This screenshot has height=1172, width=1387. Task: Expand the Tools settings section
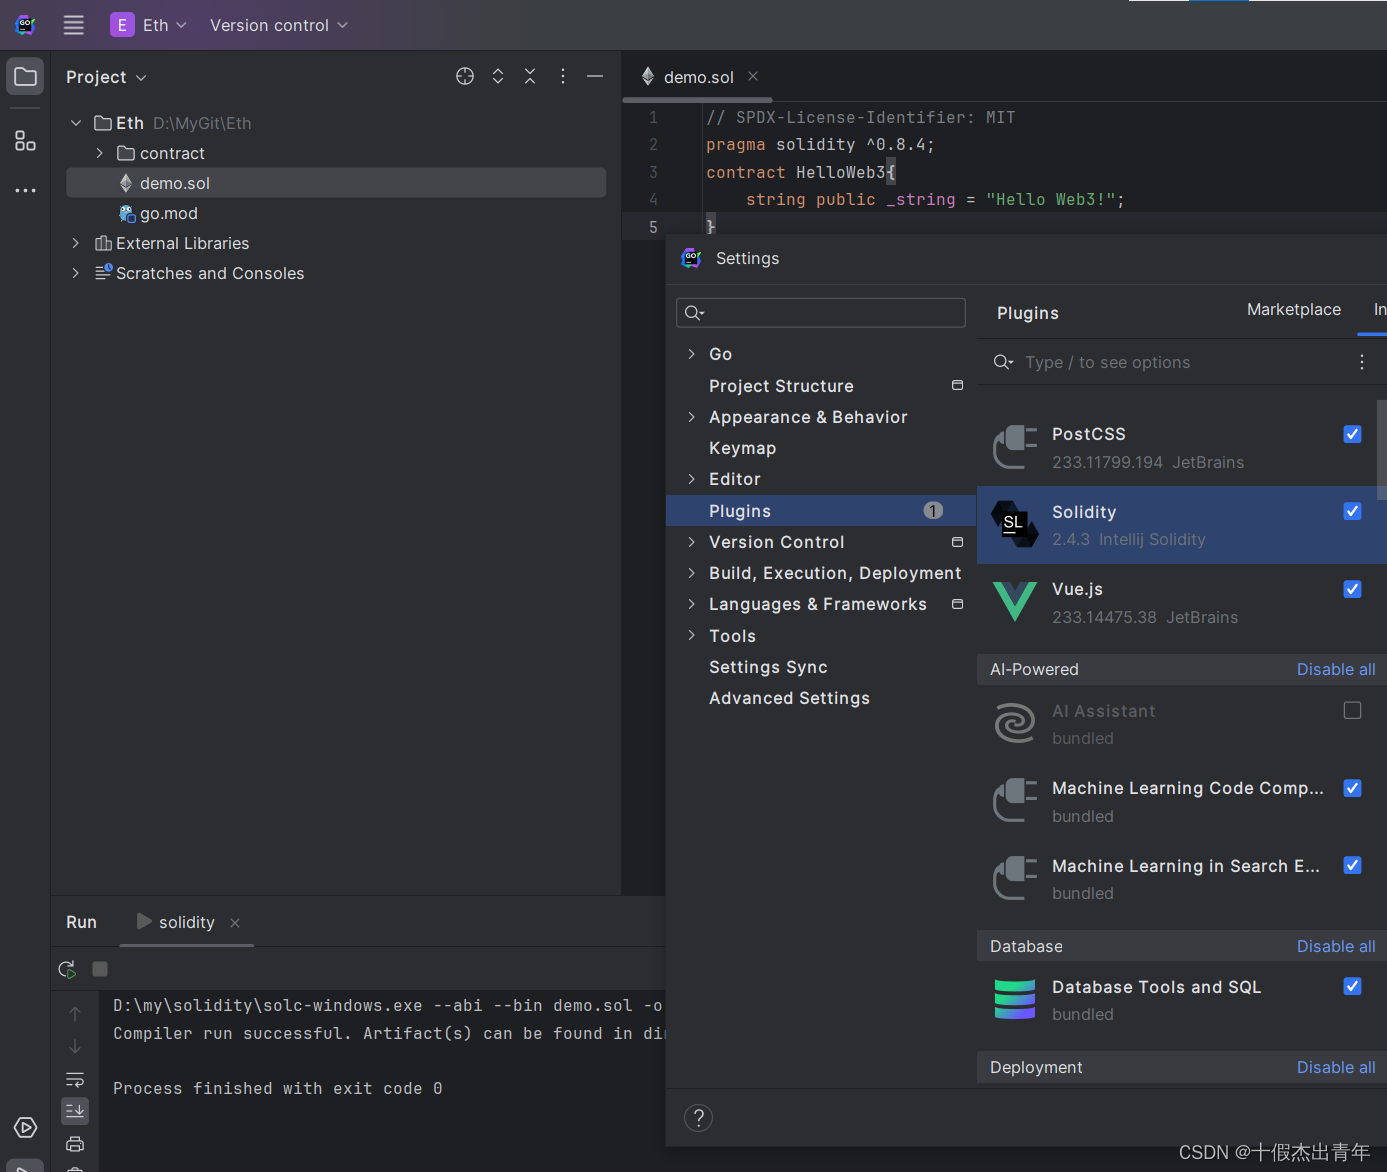coord(691,636)
